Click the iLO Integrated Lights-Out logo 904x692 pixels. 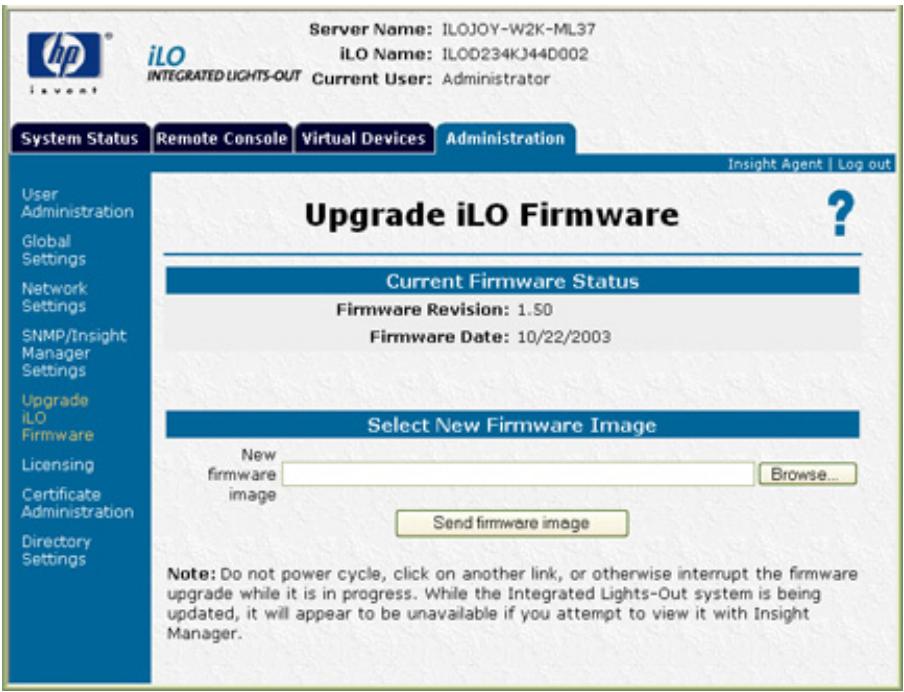pos(223,64)
